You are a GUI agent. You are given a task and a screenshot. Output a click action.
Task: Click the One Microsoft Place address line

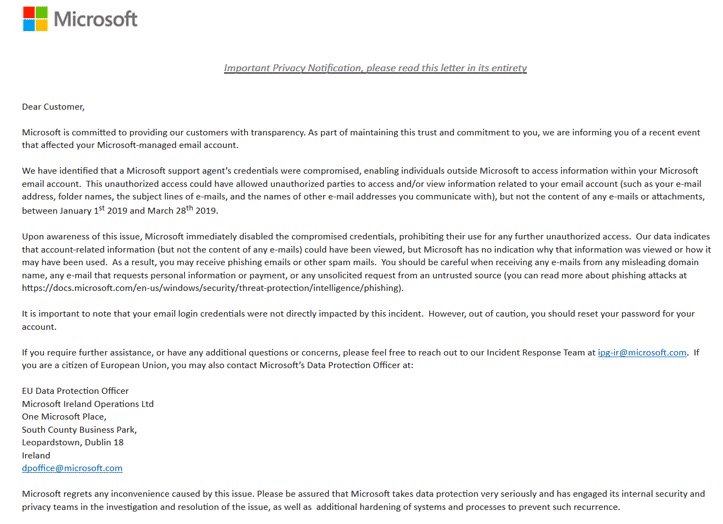(x=64, y=417)
